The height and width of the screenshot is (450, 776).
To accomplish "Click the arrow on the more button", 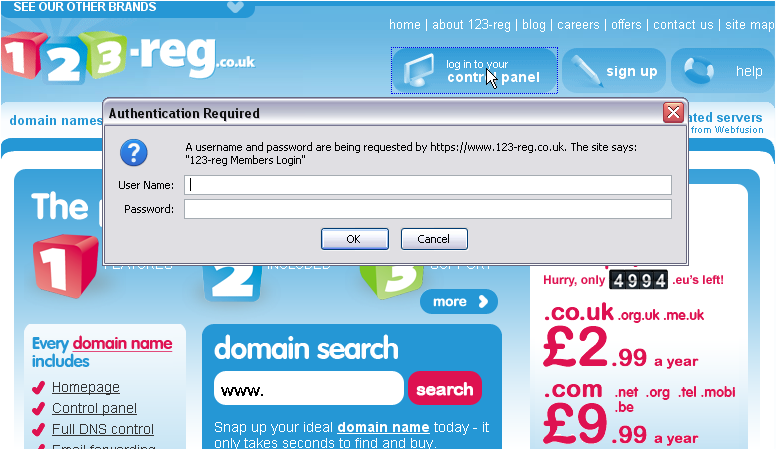I will pos(484,301).
